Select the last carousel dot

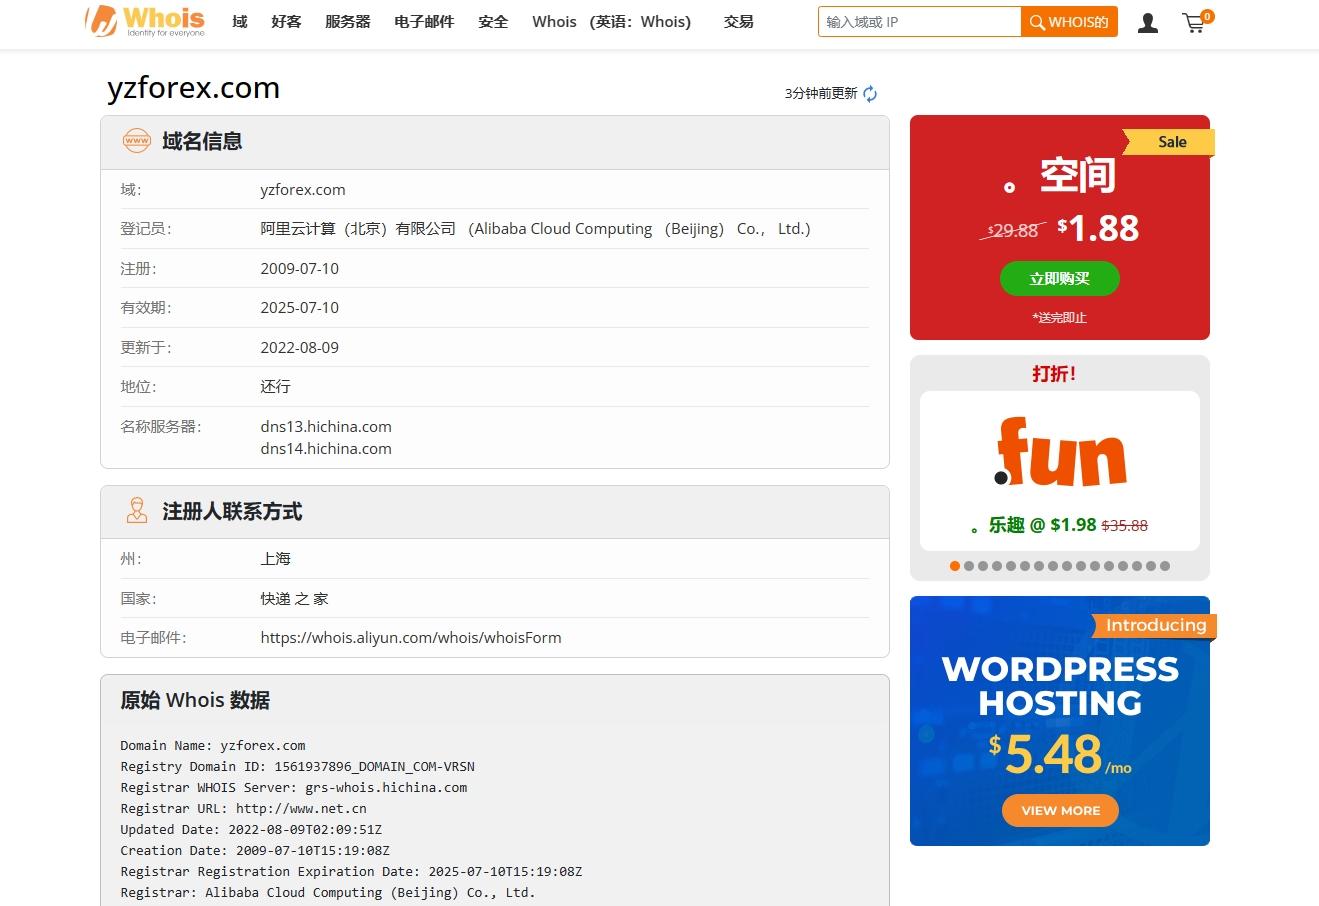1165,566
